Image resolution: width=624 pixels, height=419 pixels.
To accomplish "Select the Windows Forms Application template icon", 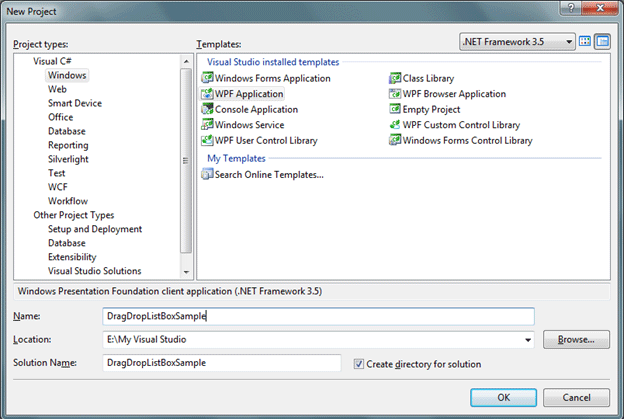I will (207, 78).
